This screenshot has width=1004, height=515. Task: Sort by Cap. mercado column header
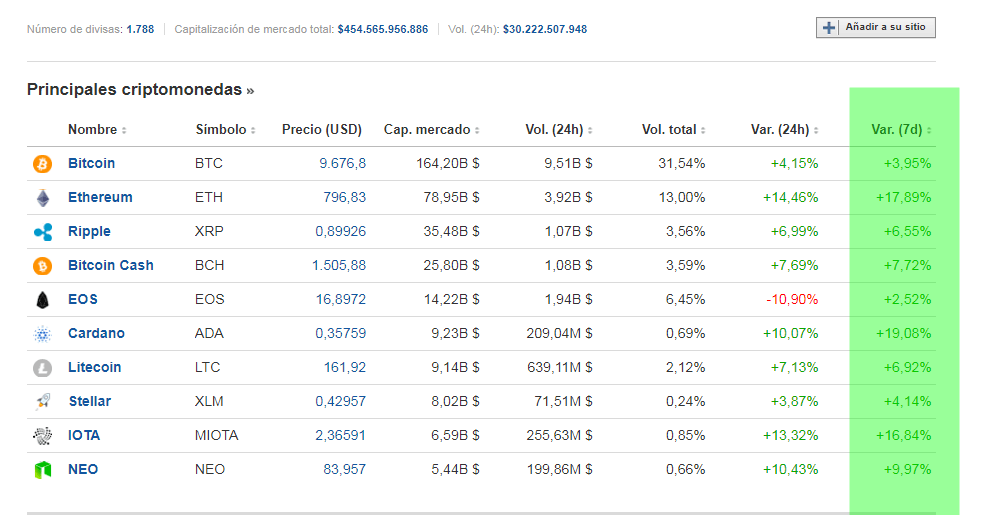click(432, 130)
